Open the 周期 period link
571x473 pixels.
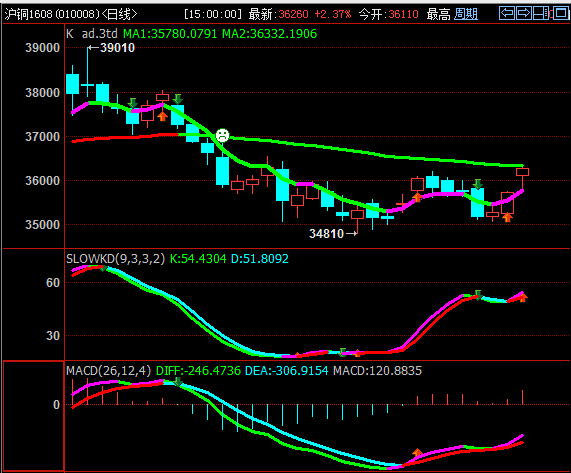(x=466, y=14)
